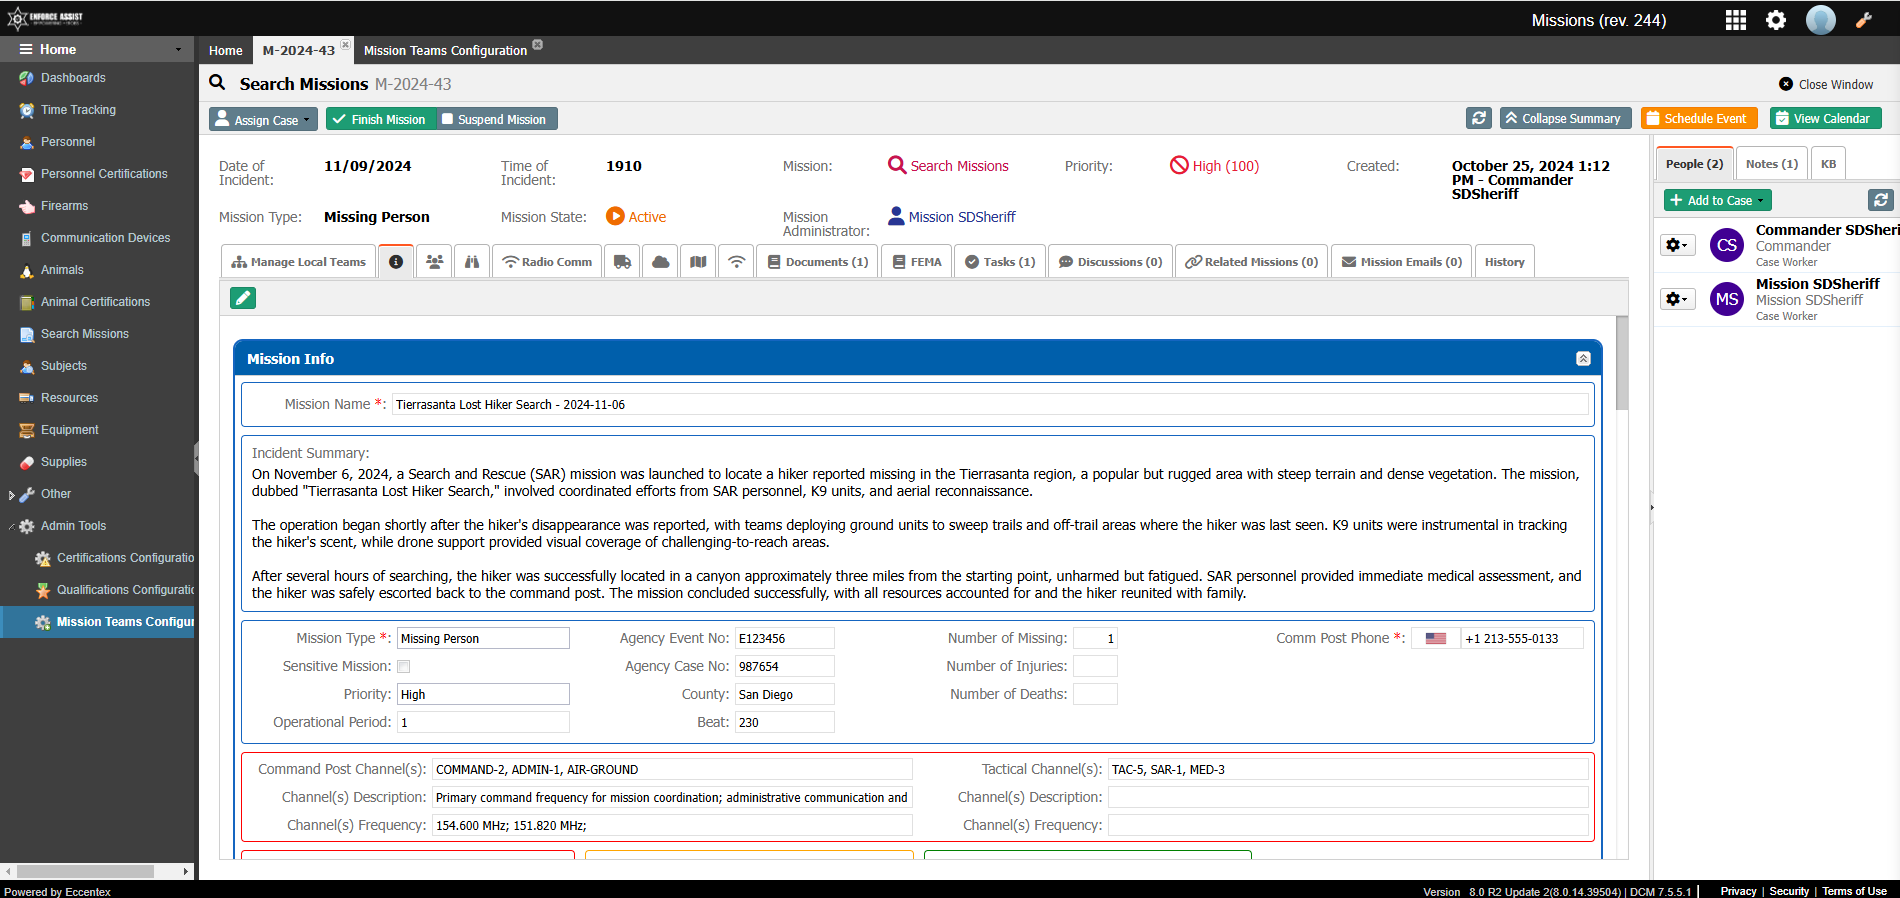Collapse the Admin Tools tree node

(x=11, y=526)
